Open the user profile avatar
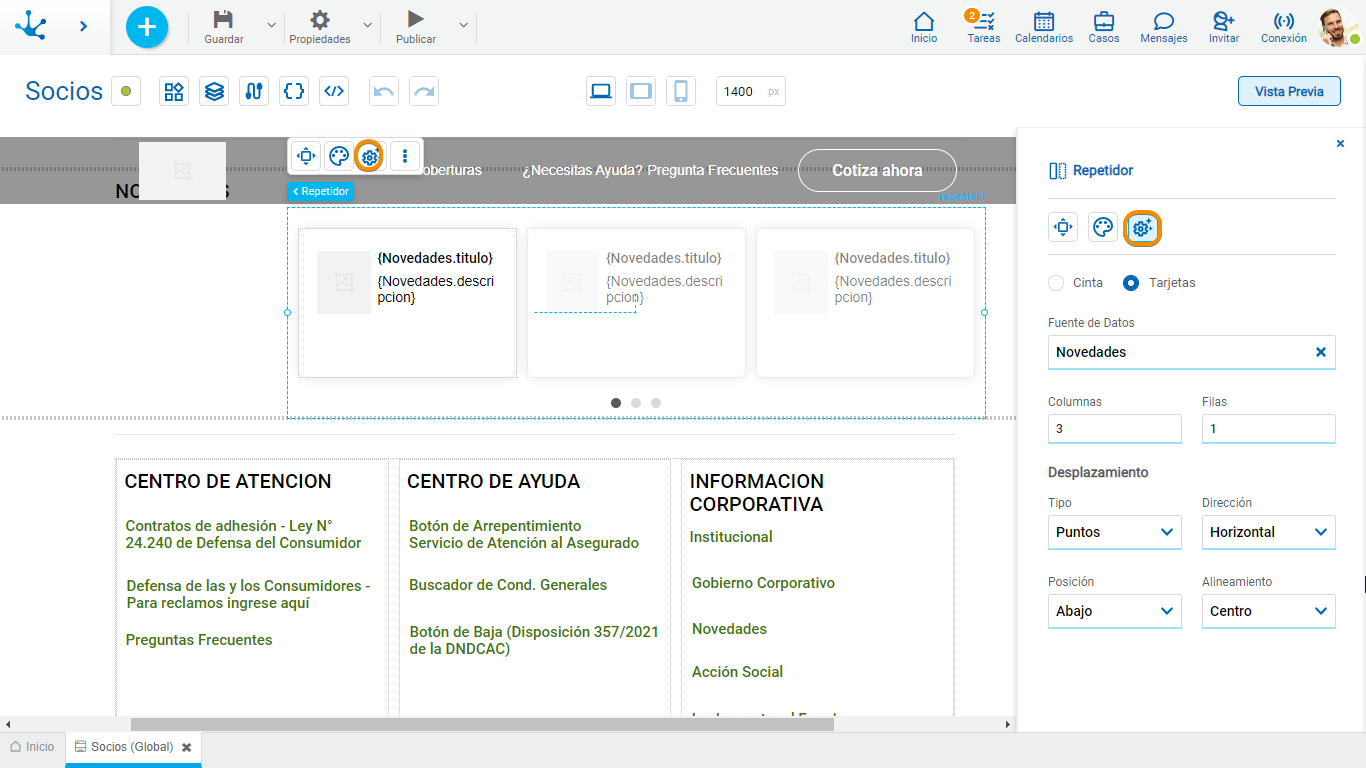 [x=1337, y=27]
